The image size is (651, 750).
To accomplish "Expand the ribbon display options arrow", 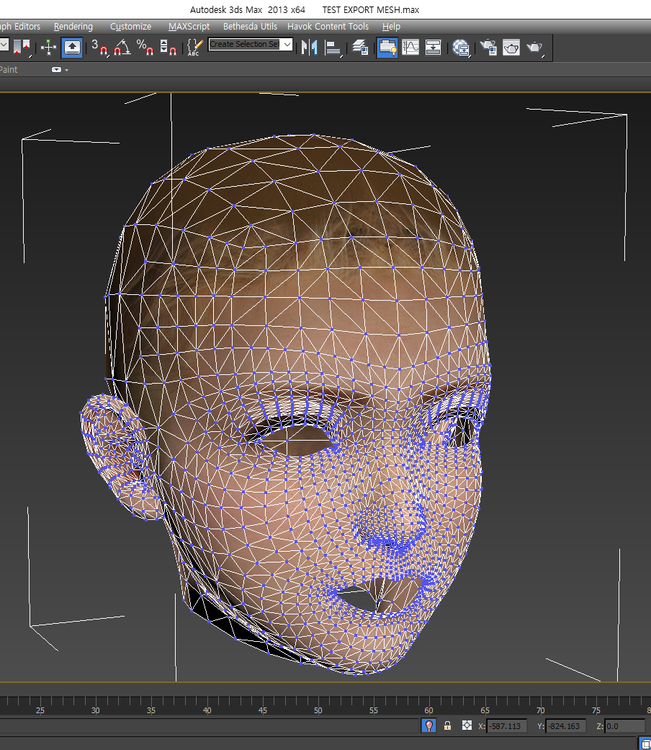I will pyautogui.click(x=66, y=70).
